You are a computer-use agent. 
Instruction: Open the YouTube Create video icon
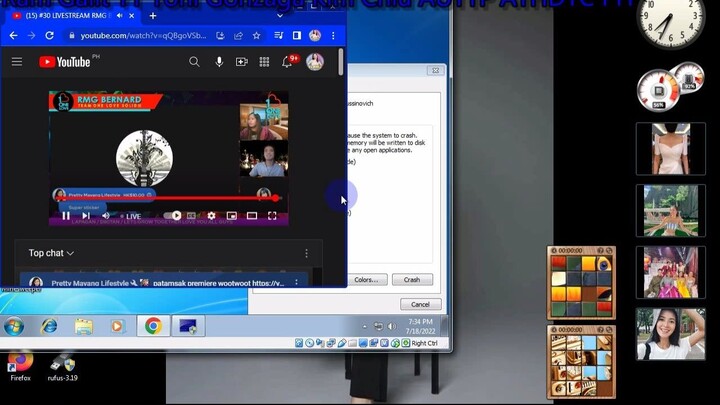241,62
